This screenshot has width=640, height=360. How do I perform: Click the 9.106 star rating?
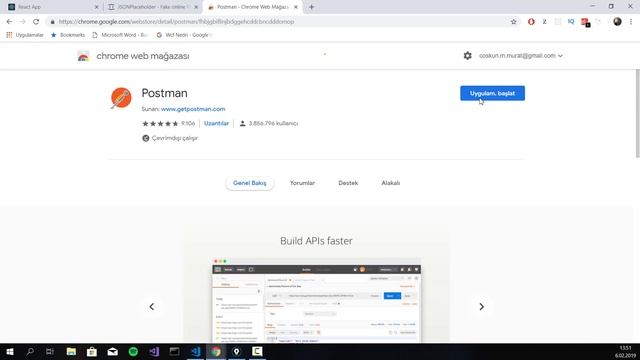168,123
